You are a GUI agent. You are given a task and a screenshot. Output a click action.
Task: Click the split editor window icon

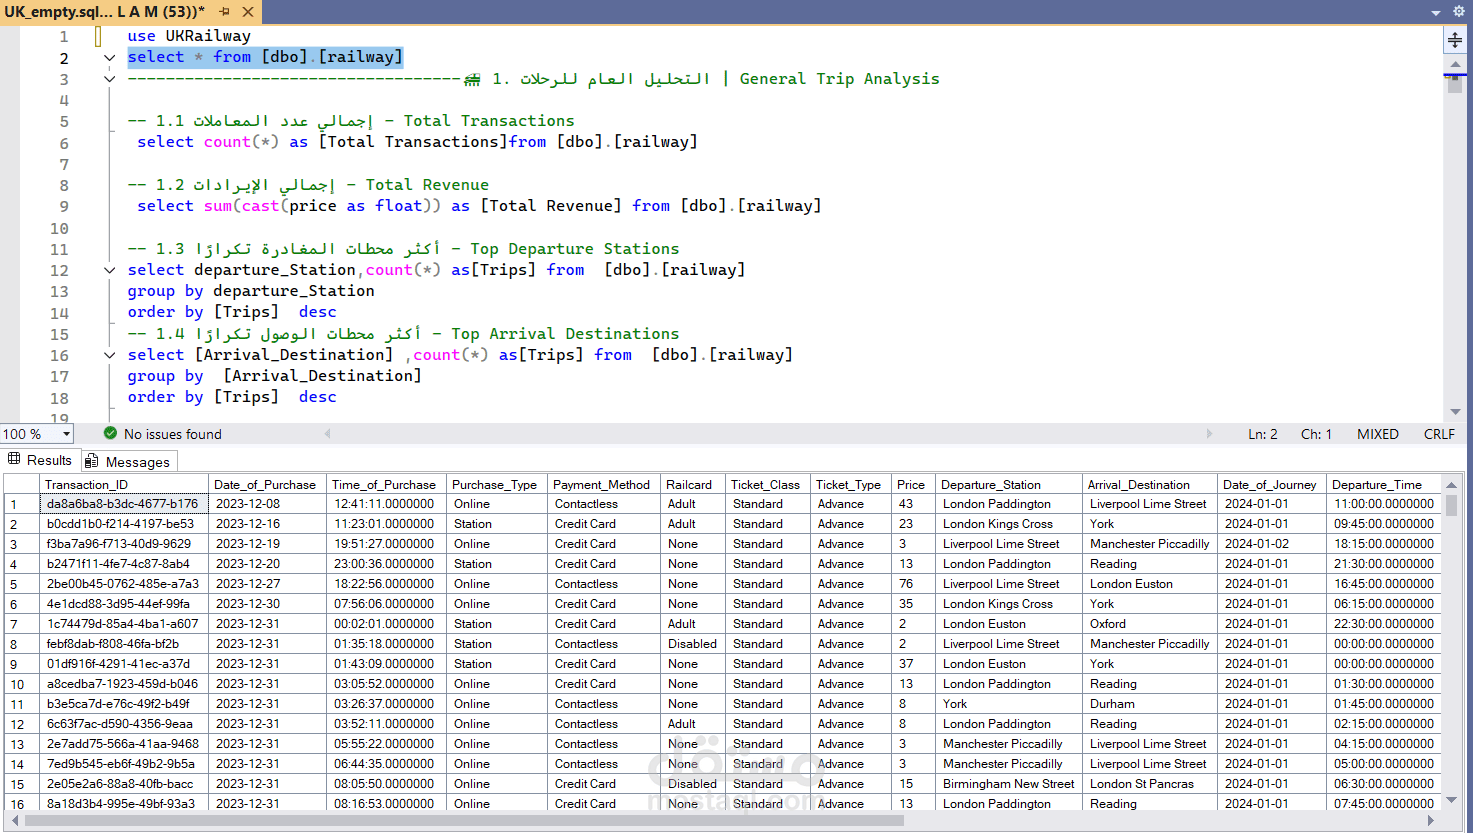(1455, 40)
